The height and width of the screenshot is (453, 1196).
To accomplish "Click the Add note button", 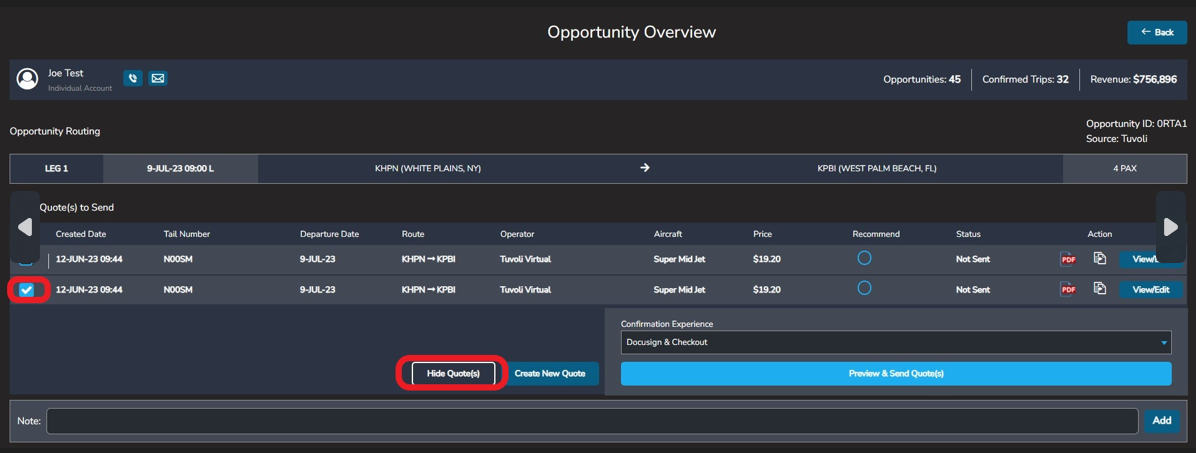I will (1161, 421).
